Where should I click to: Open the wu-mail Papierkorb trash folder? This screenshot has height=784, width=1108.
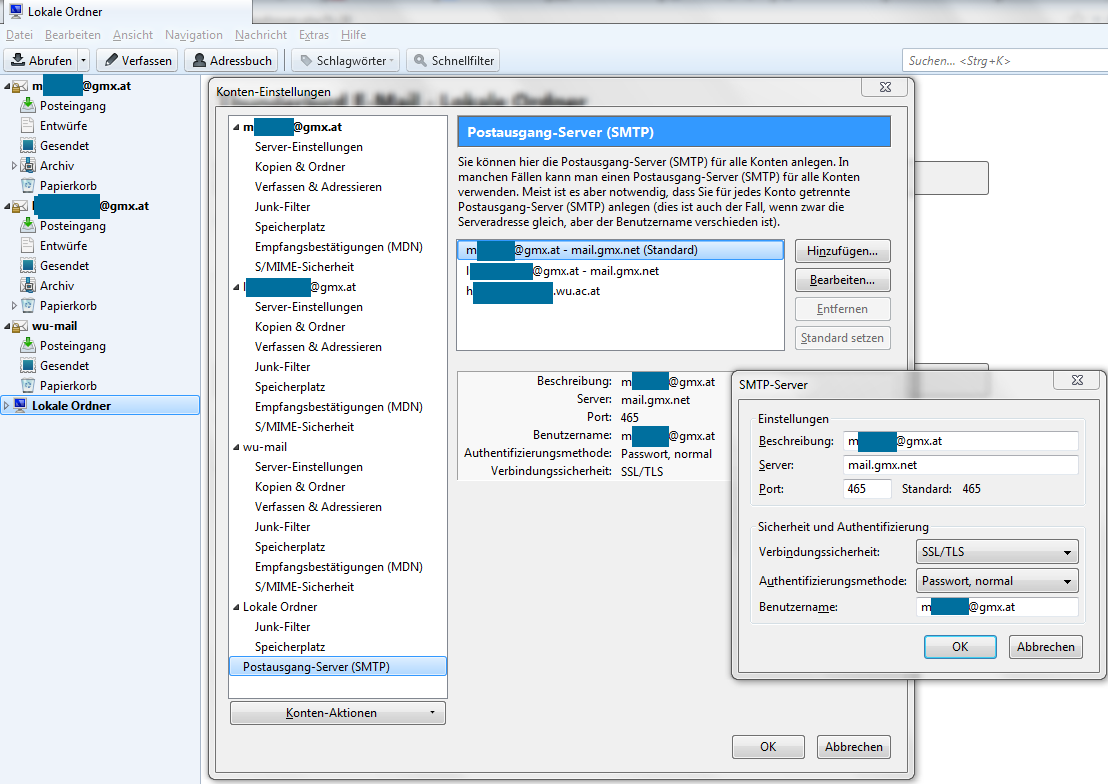pyautogui.click(x=67, y=386)
